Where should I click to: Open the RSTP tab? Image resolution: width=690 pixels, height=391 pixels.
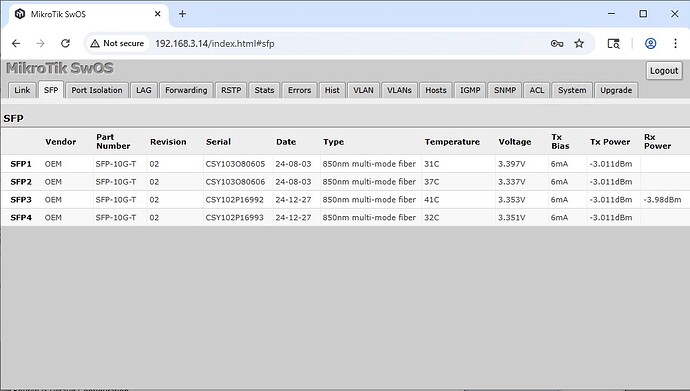pos(231,90)
